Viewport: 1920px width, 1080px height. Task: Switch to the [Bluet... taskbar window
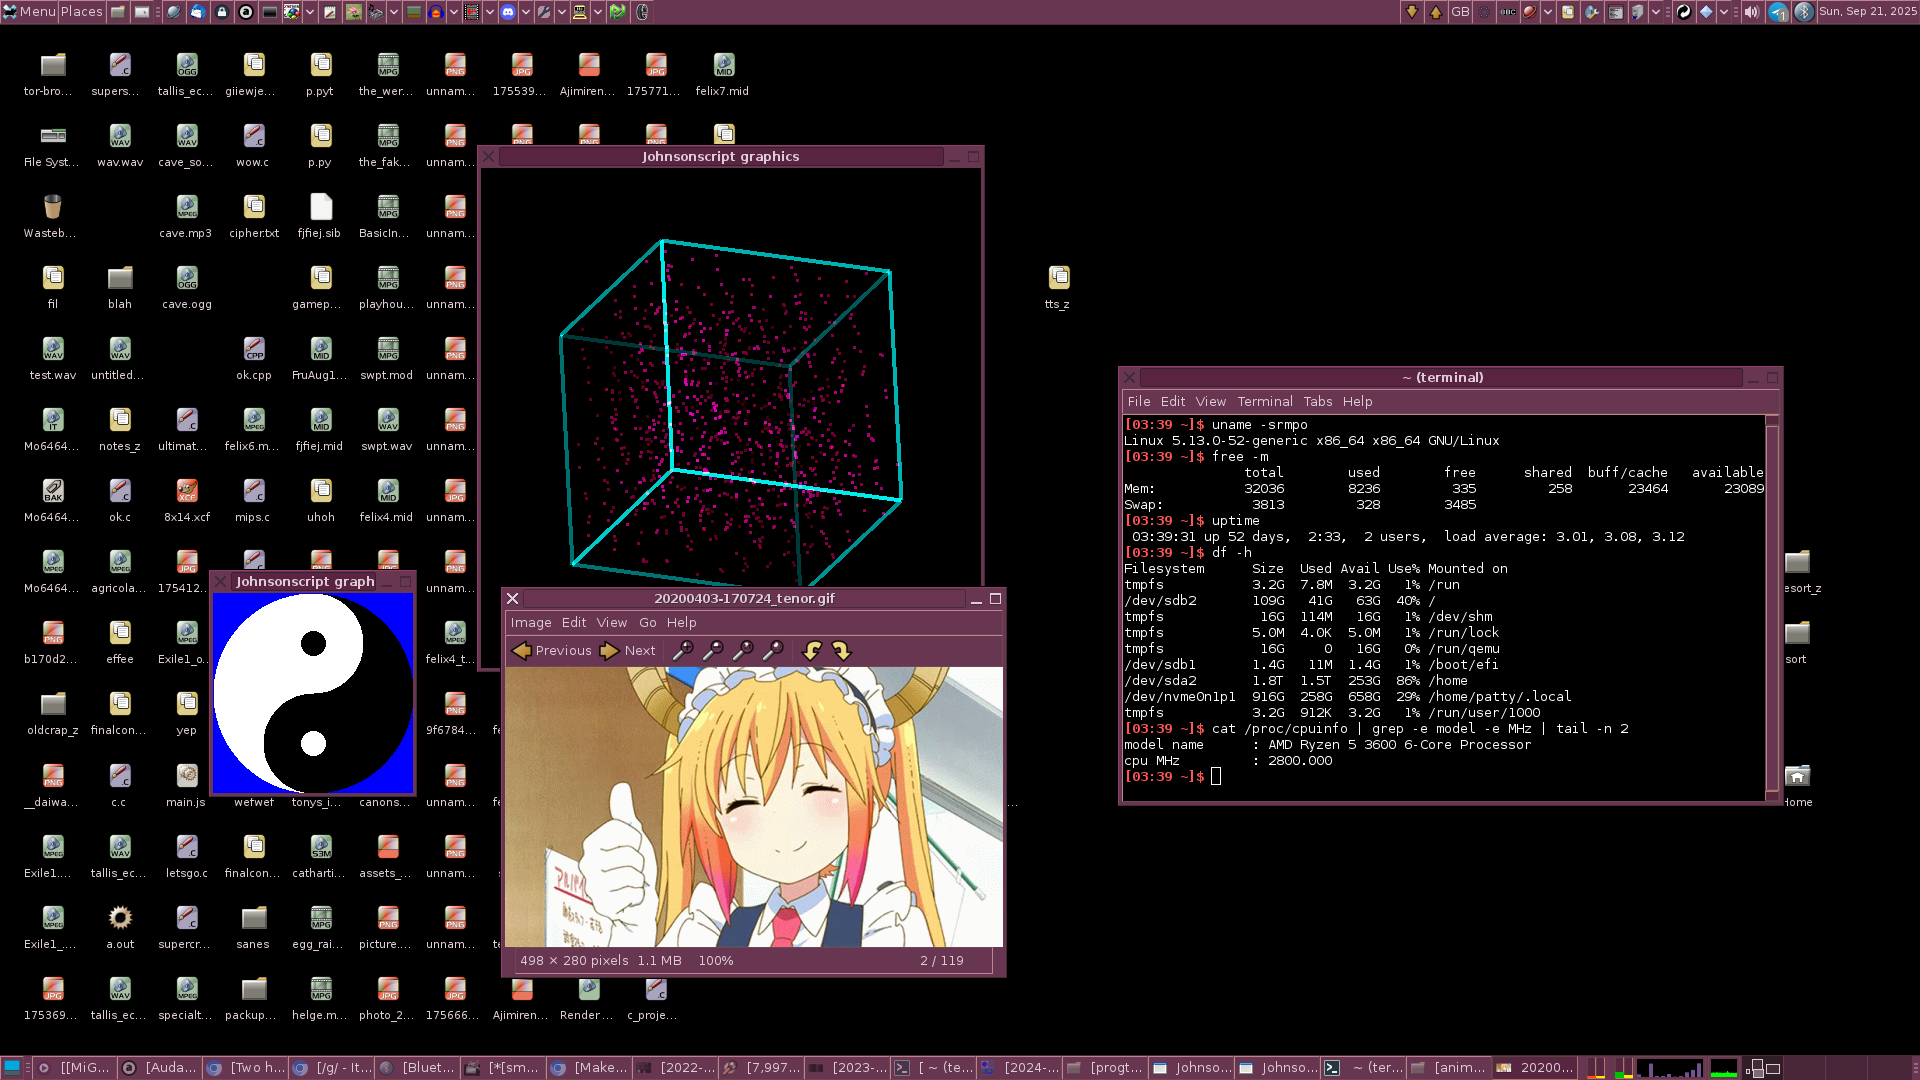click(x=417, y=1068)
